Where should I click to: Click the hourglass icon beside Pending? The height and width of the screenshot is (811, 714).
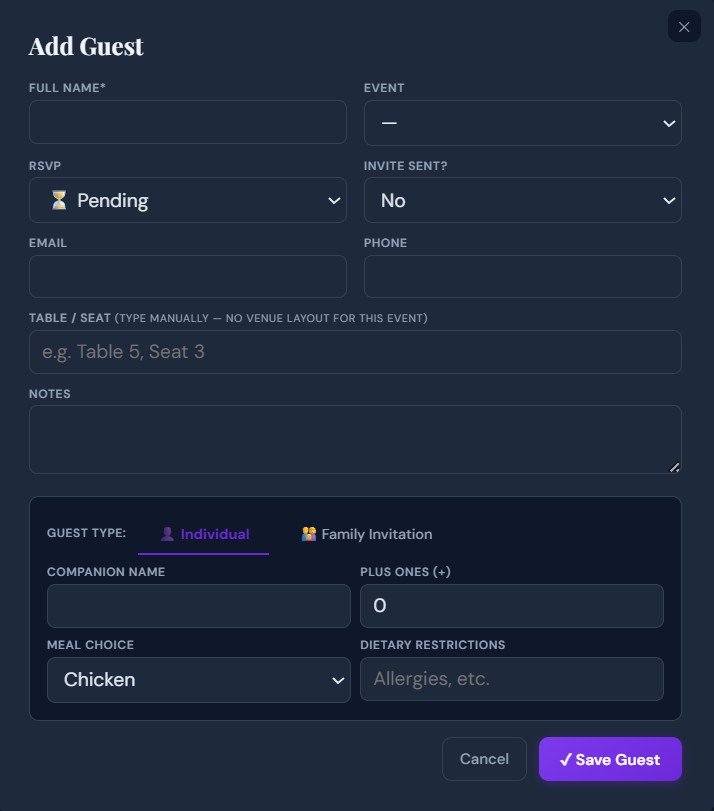pos(59,200)
